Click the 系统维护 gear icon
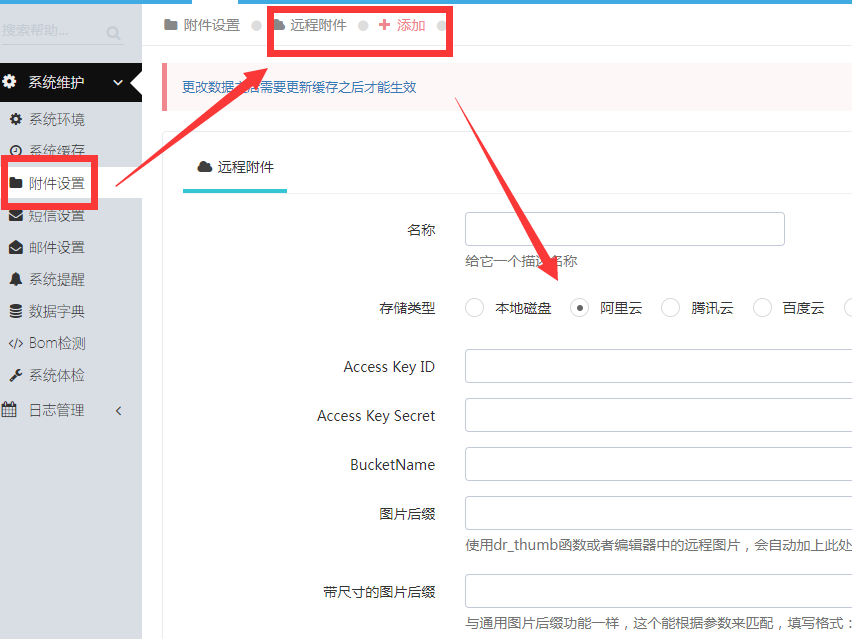852x639 pixels. click(9, 82)
